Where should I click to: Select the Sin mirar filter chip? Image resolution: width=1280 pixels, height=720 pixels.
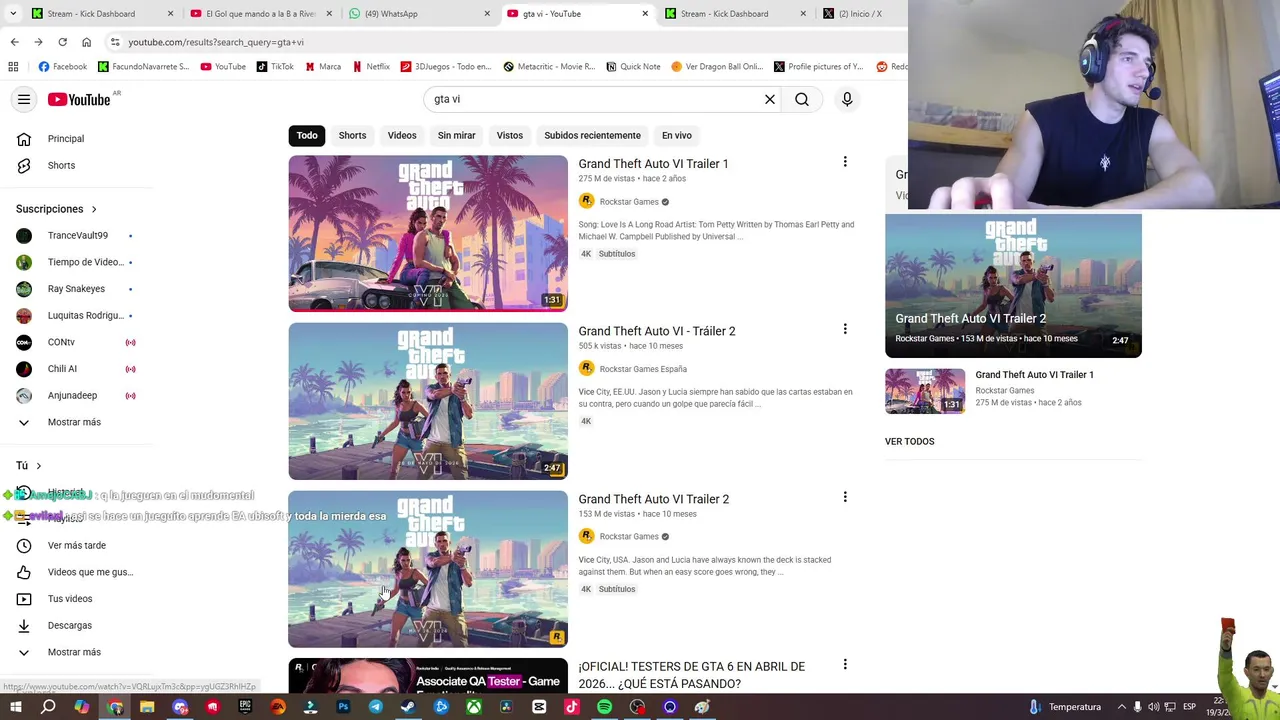pyautogui.click(x=456, y=135)
